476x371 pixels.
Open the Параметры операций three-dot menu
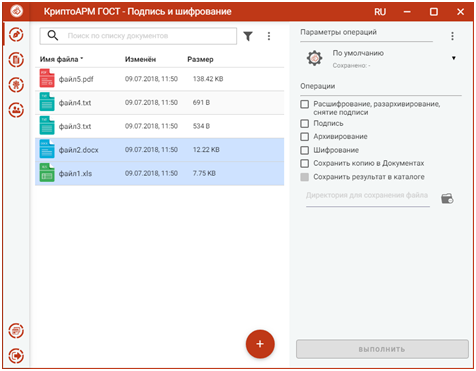[x=452, y=36]
